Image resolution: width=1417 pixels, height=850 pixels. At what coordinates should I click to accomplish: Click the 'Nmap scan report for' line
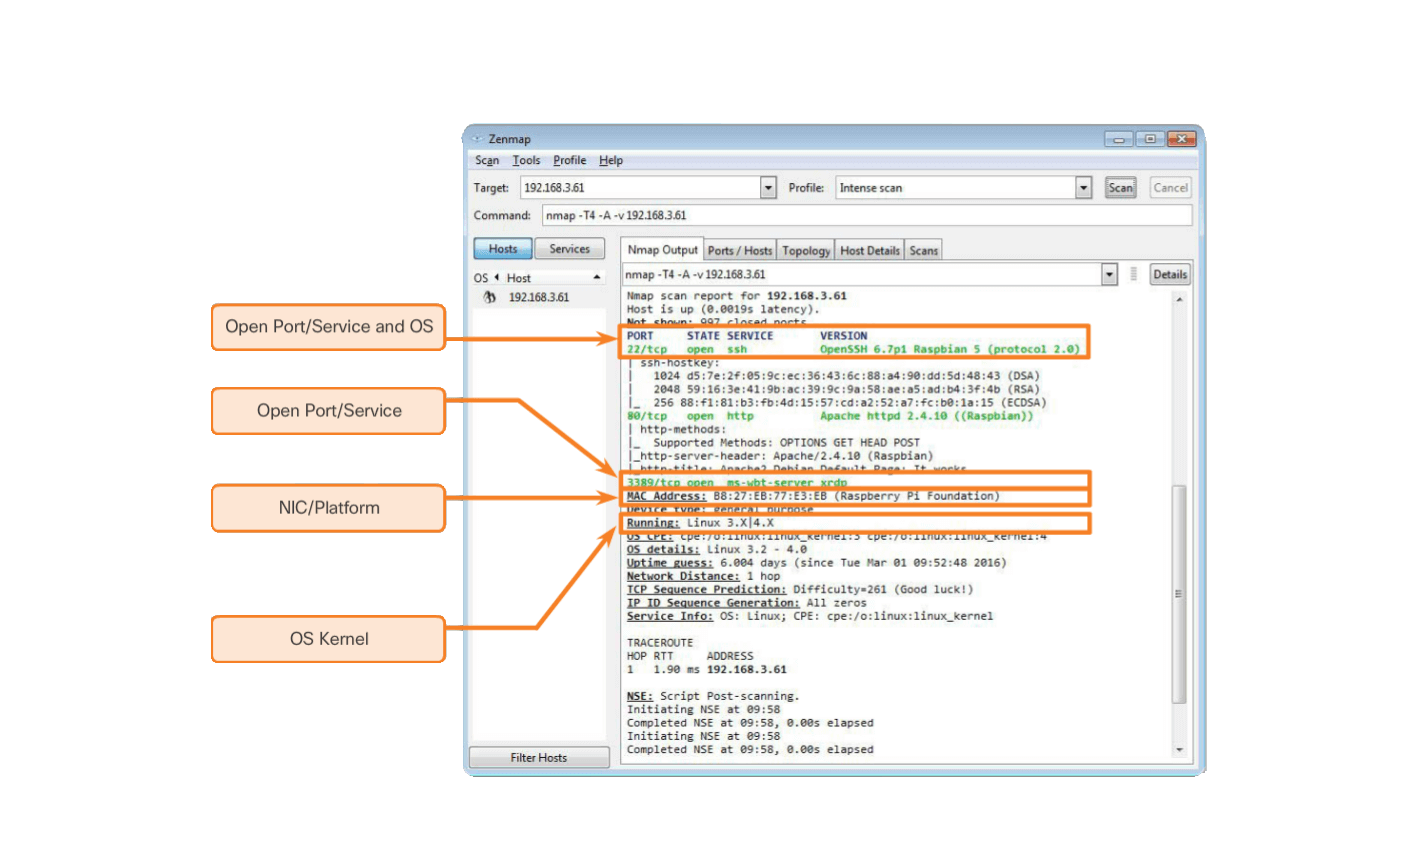(x=736, y=296)
